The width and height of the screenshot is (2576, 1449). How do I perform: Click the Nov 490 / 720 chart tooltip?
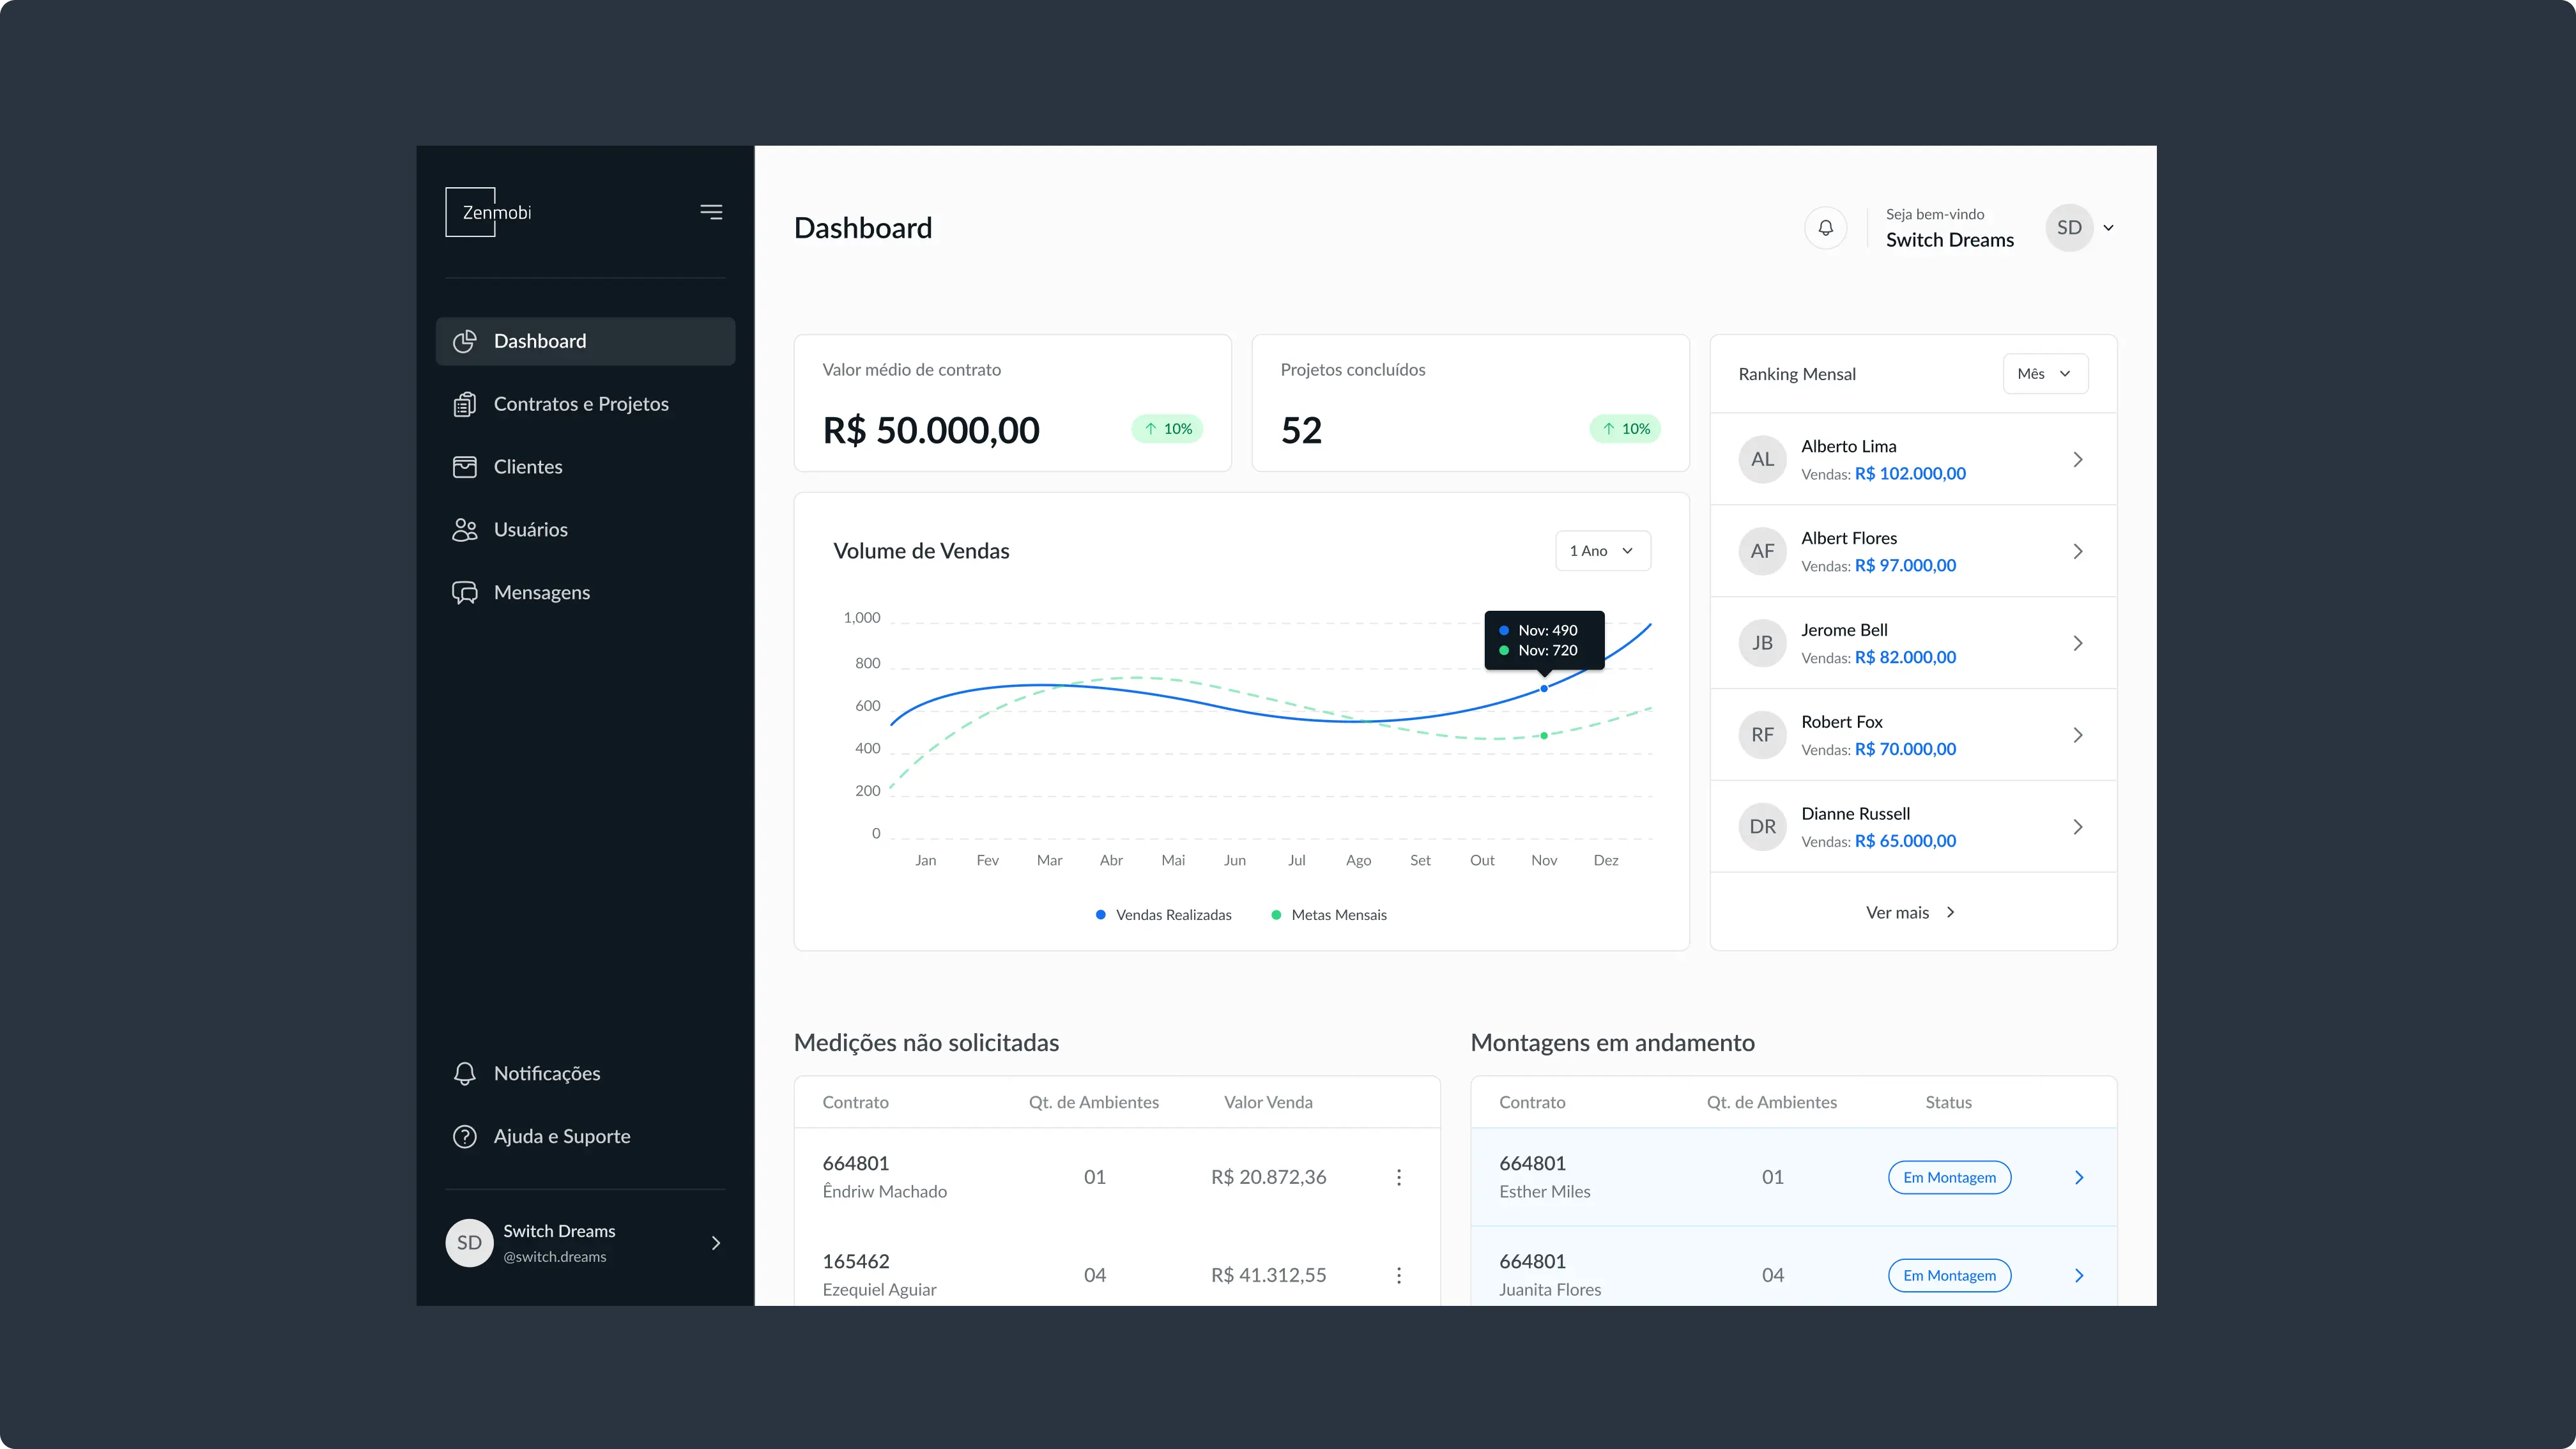[x=1544, y=640]
